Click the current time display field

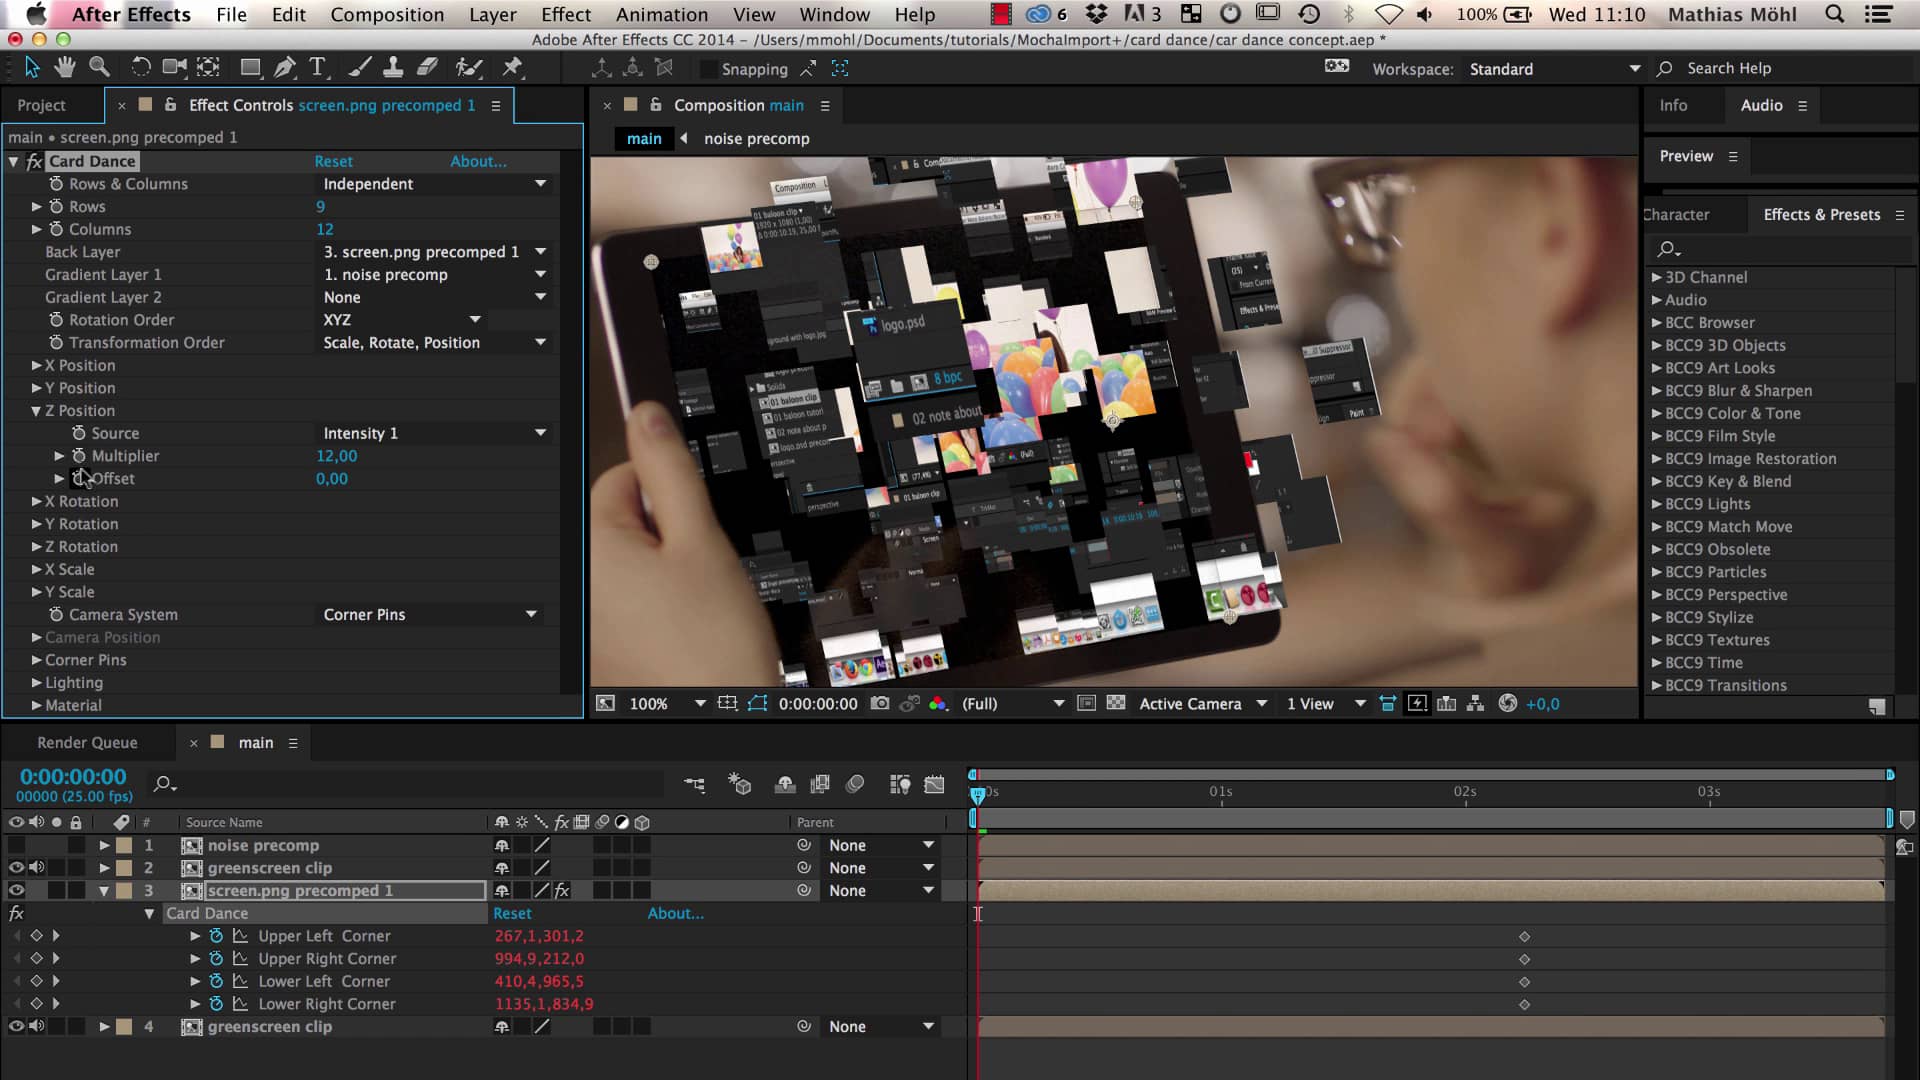pyautogui.click(x=70, y=776)
